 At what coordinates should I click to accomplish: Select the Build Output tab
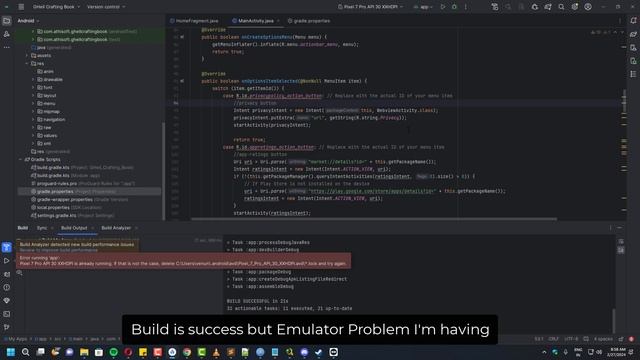point(74,228)
